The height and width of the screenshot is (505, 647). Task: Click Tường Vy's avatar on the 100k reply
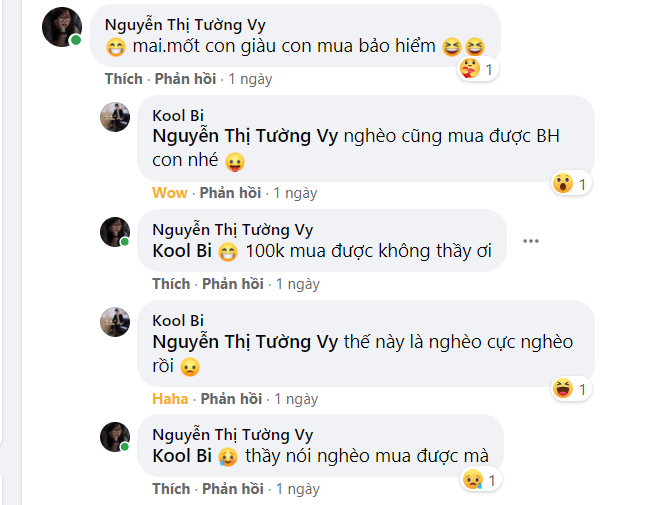(115, 232)
